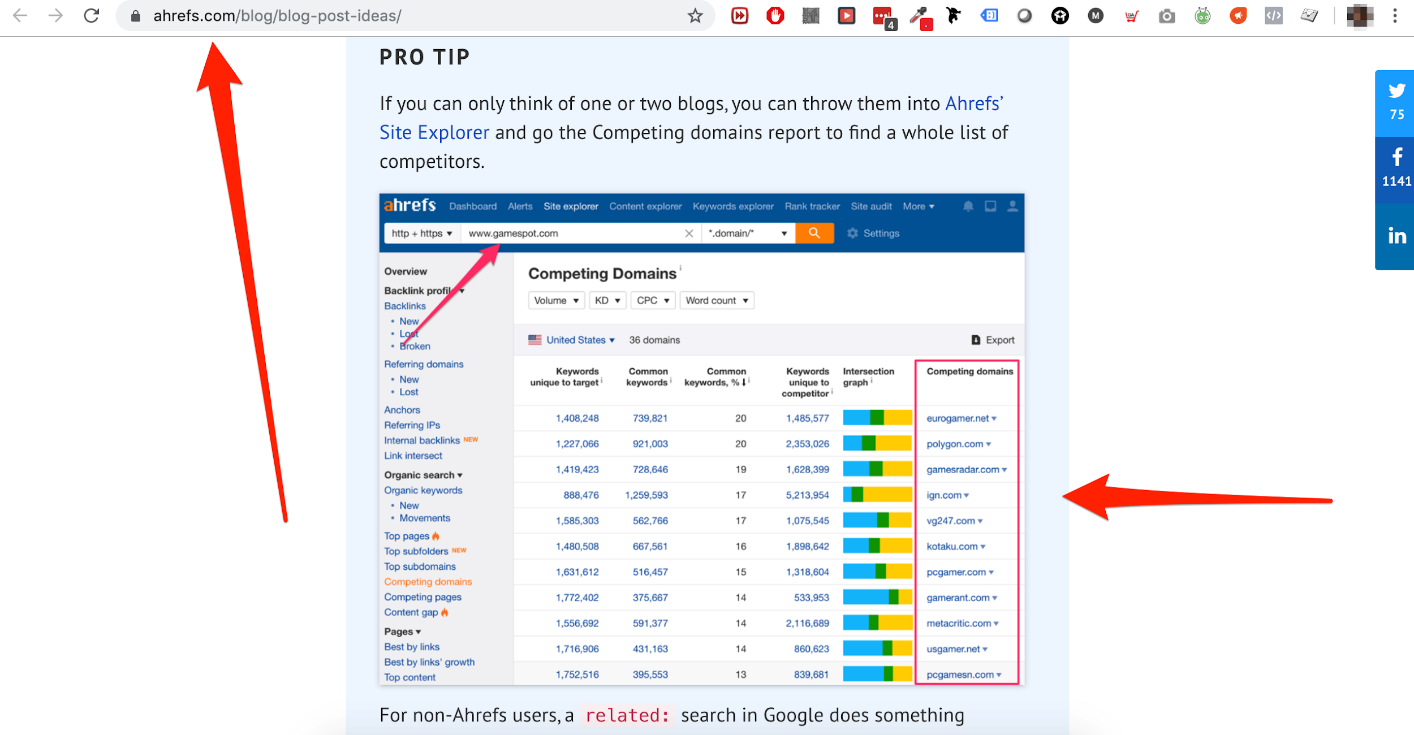Click Competing domains in the sidebar
Viewport: 1414px width, 735px height.
click(x=428, y=582)
